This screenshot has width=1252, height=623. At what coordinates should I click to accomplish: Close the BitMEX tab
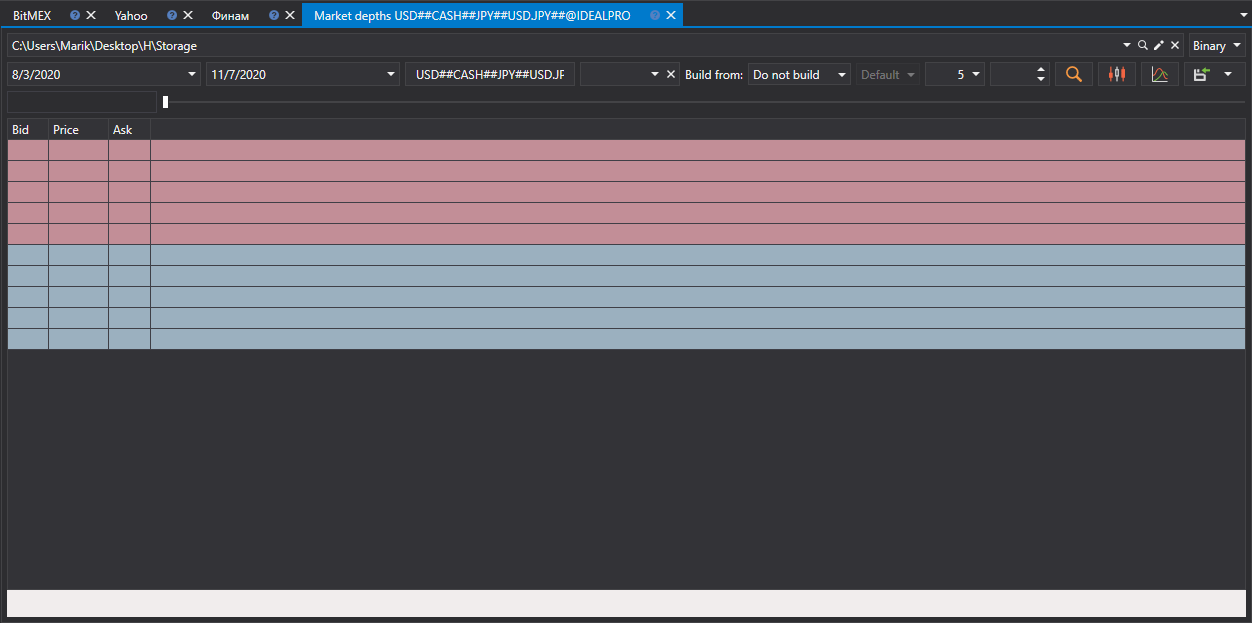click(x=91, y=16)
